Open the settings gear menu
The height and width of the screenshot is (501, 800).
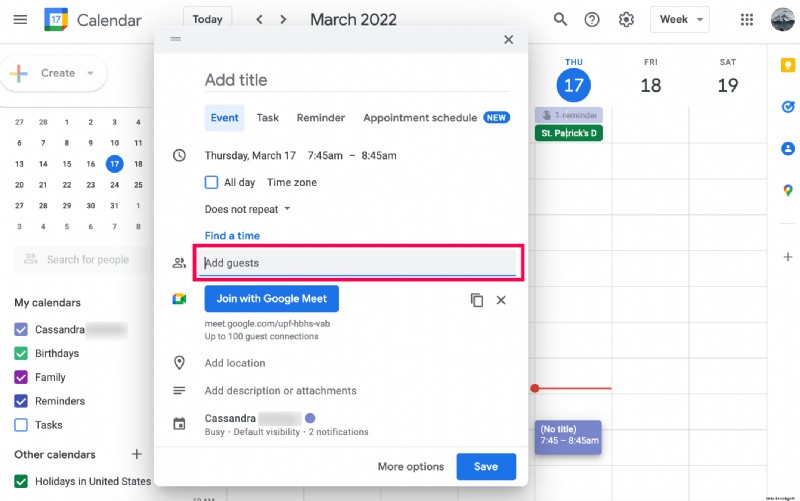(626, 20)
